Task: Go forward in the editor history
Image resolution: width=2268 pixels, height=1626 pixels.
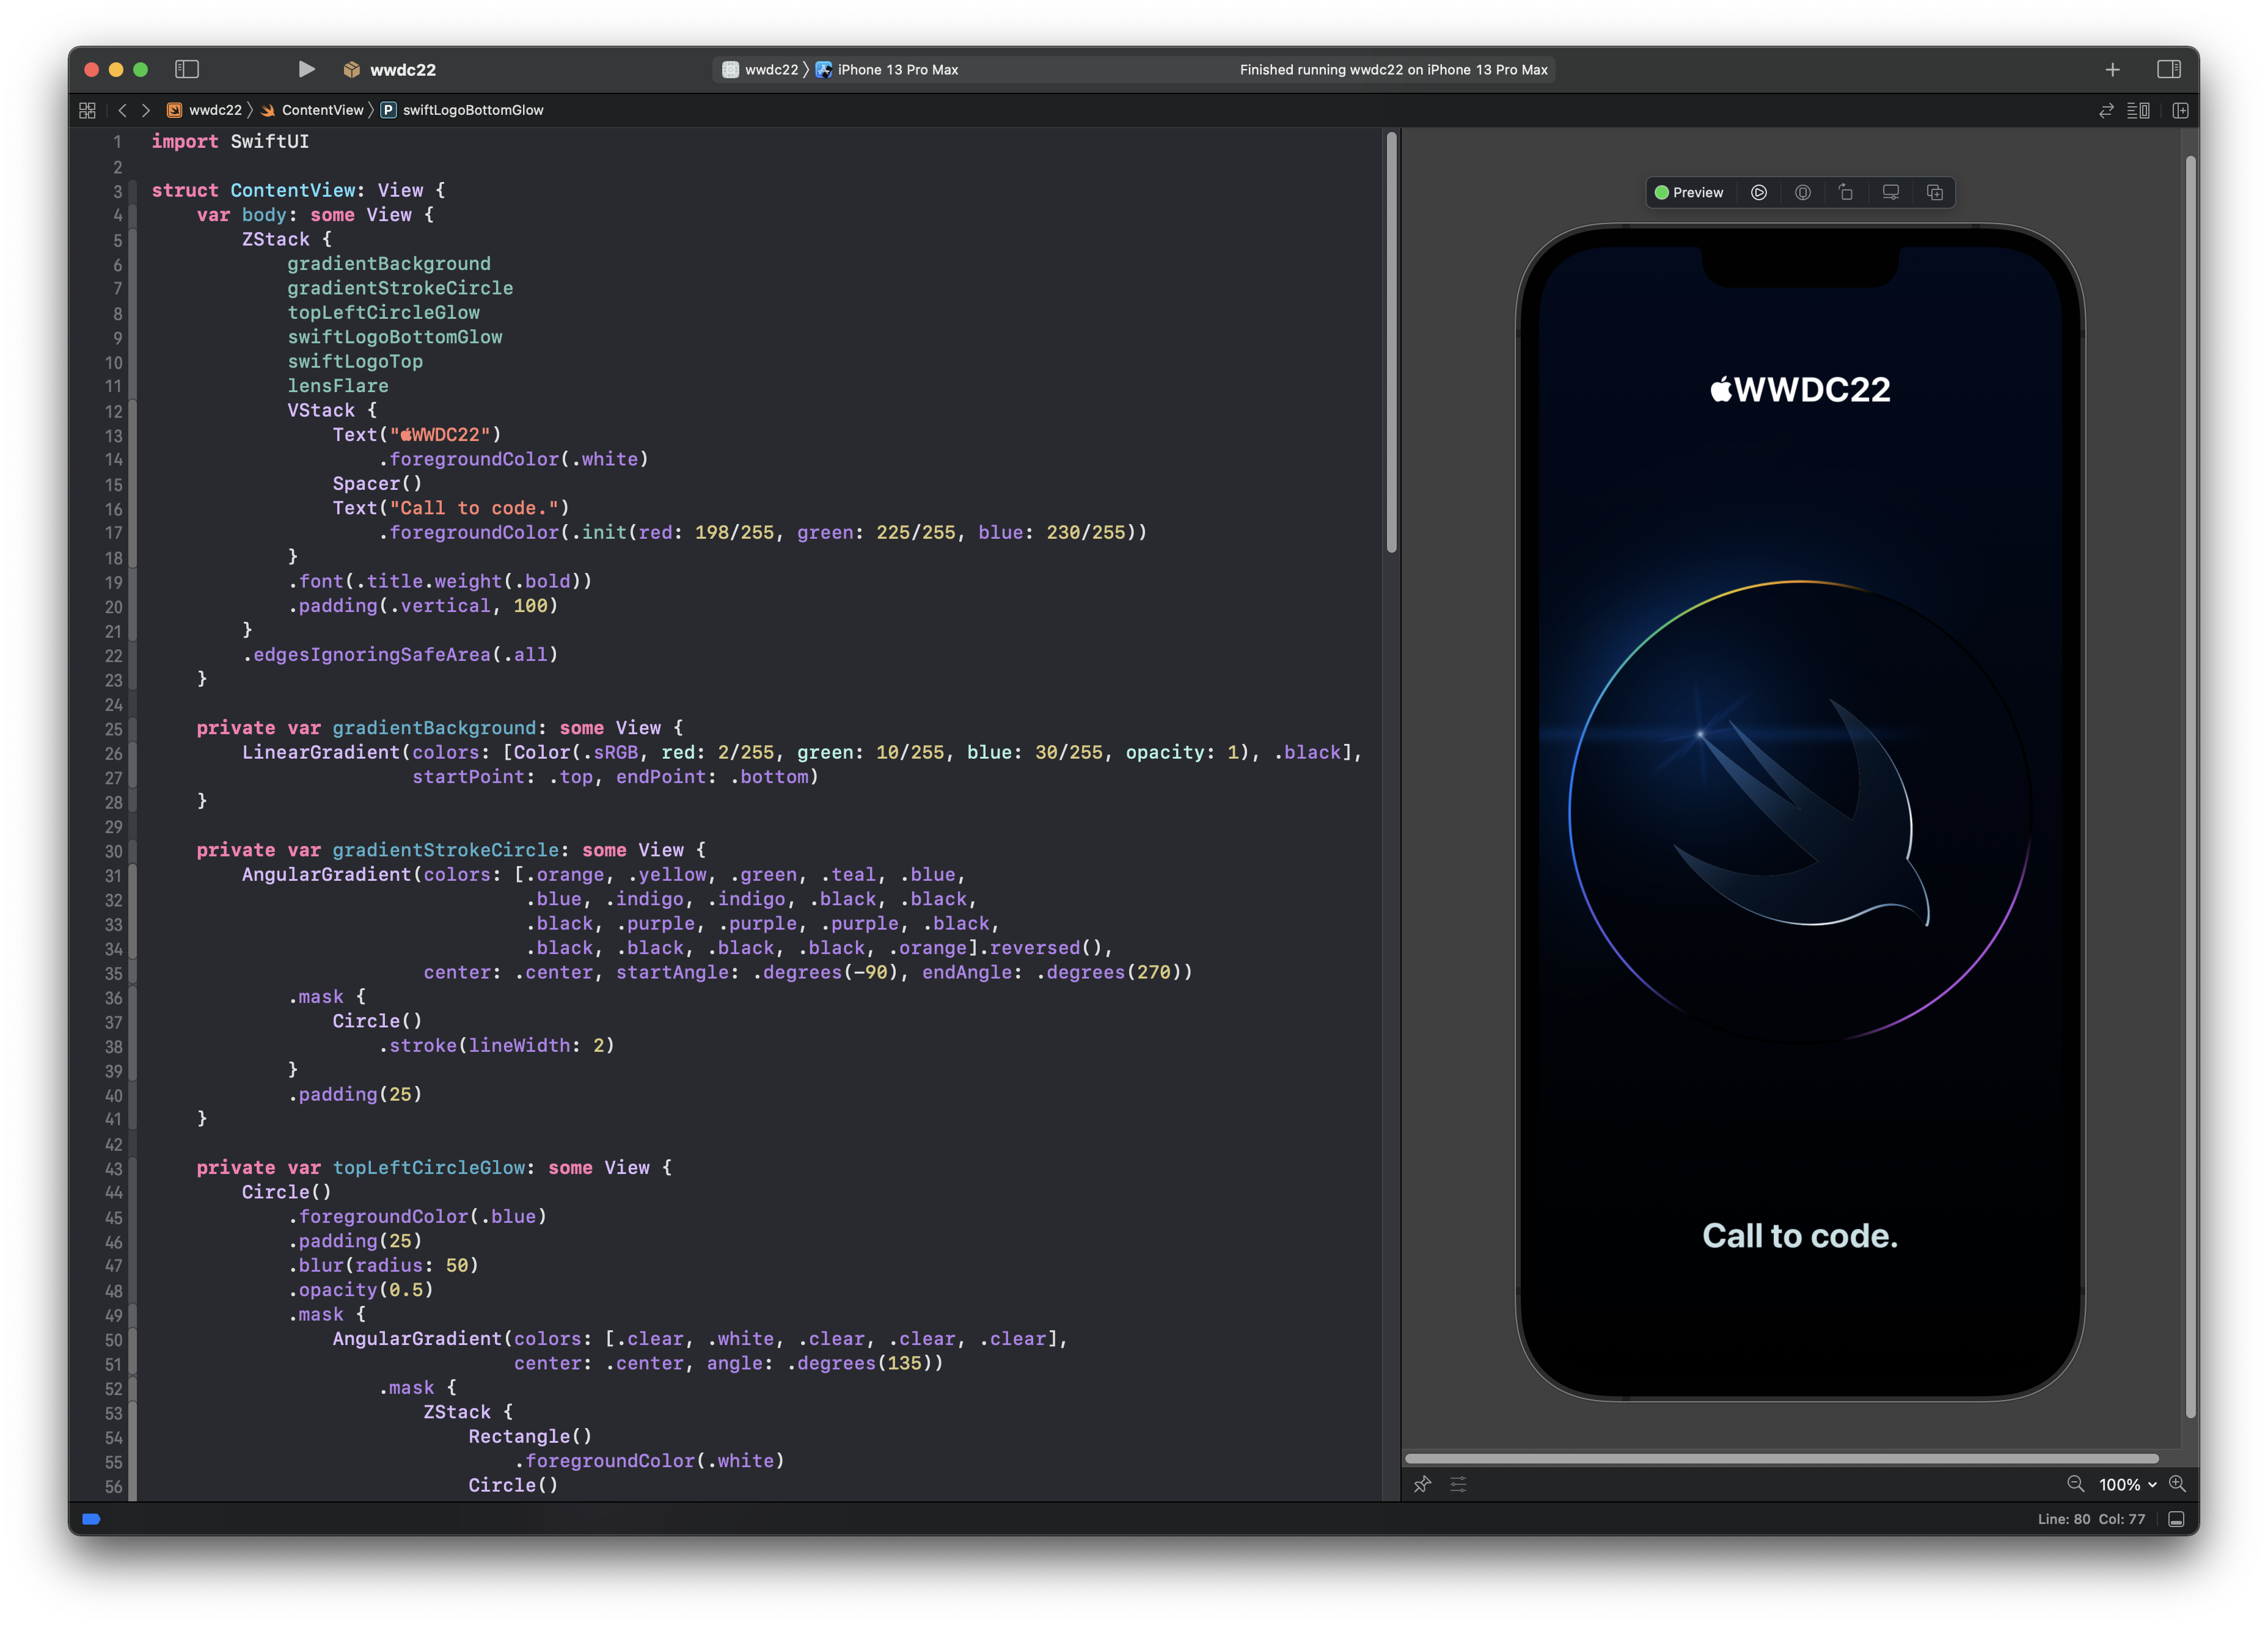Action: pyautogui.click(x=146, y=110)
